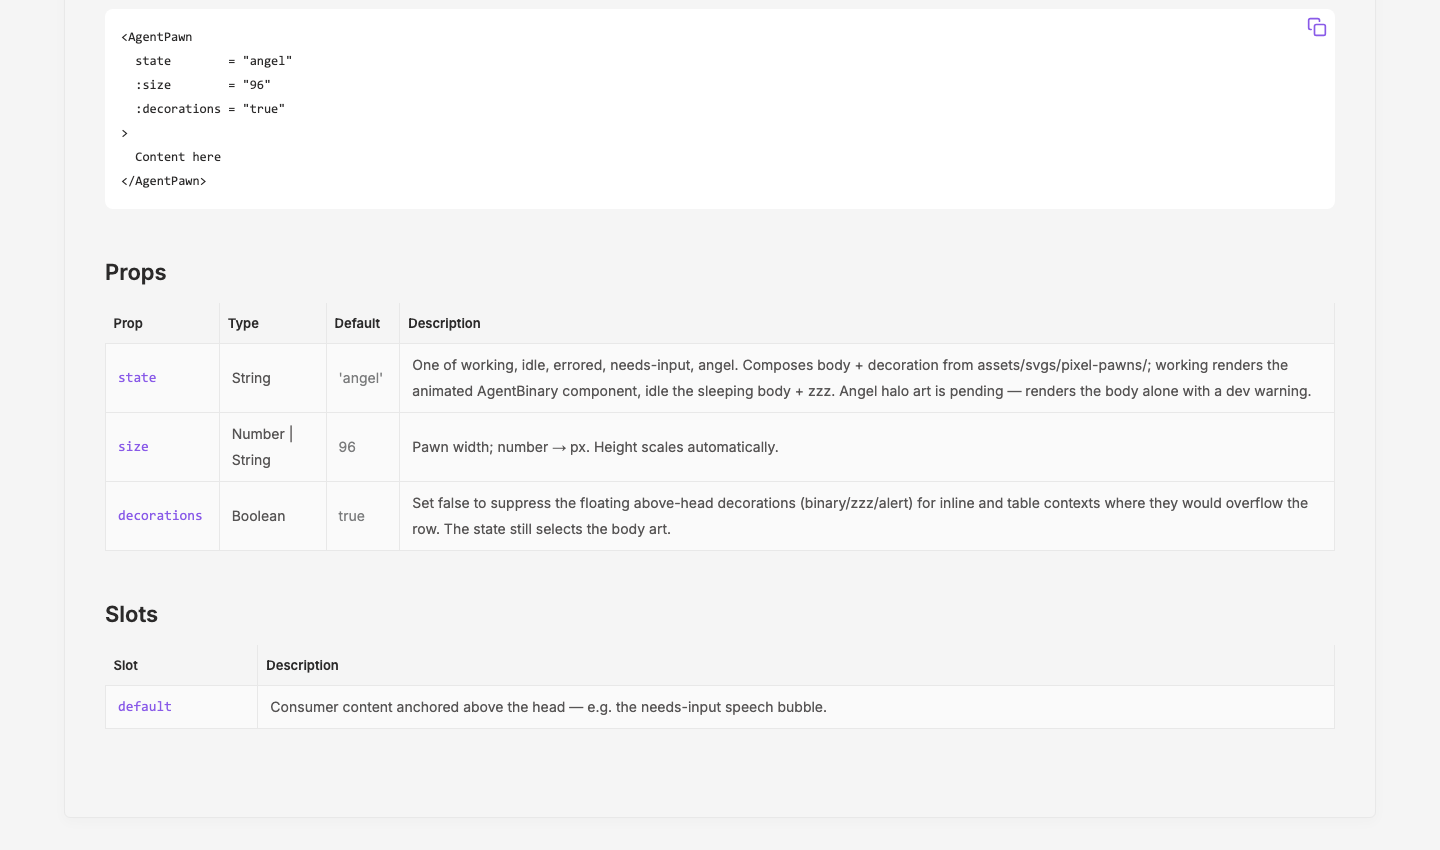Click the Description header in Props table

point(444,323)
